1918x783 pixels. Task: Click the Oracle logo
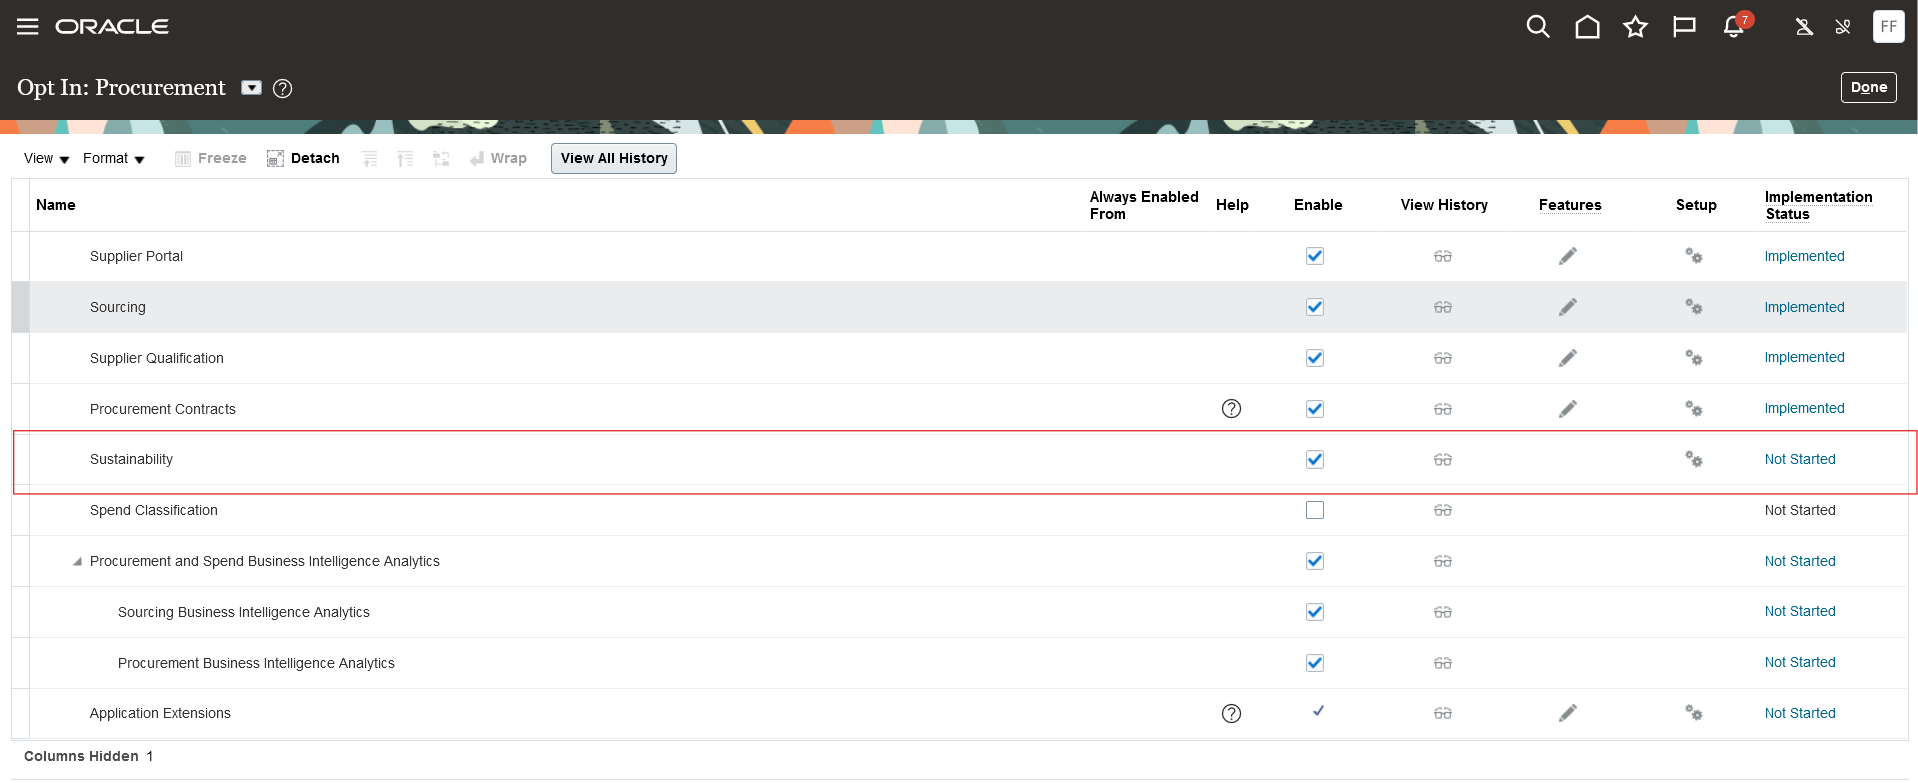point(112,27)
